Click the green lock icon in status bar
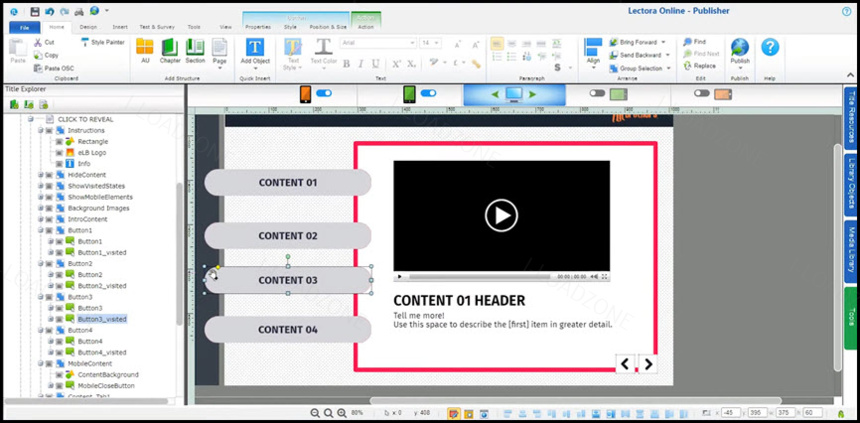This screenshot has width=860, height=423. click(840, 414)
